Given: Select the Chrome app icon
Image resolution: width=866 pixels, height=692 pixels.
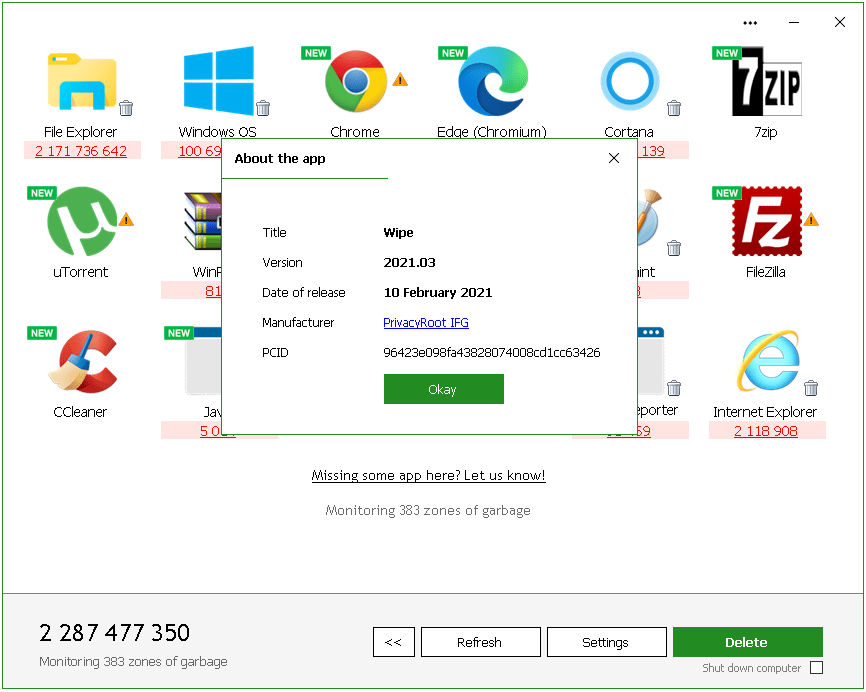Looking at the screenshot, I should point(356,81).
